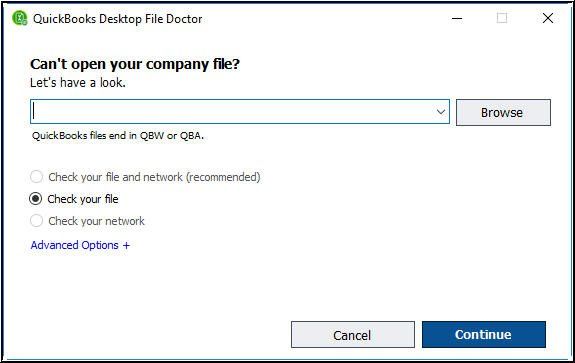The image size is (575, 363).
Task: Select the 'Check your file' radio button
Action: point(36,199)
